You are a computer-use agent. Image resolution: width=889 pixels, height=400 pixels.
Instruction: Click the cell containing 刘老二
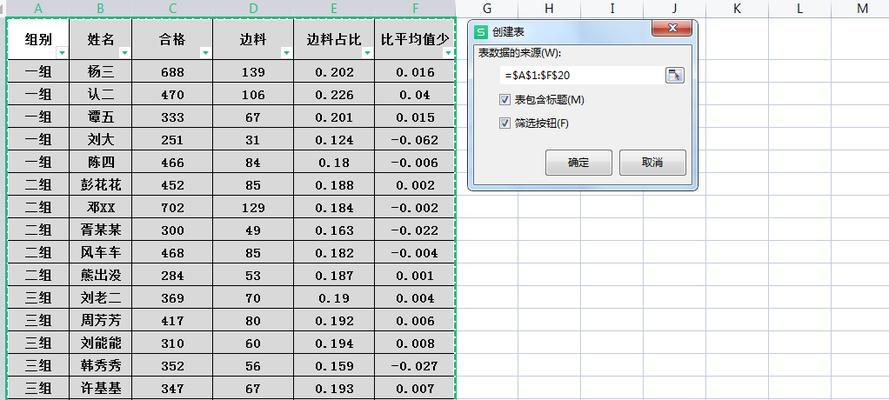pyautogui.click(x=101, y=298)
